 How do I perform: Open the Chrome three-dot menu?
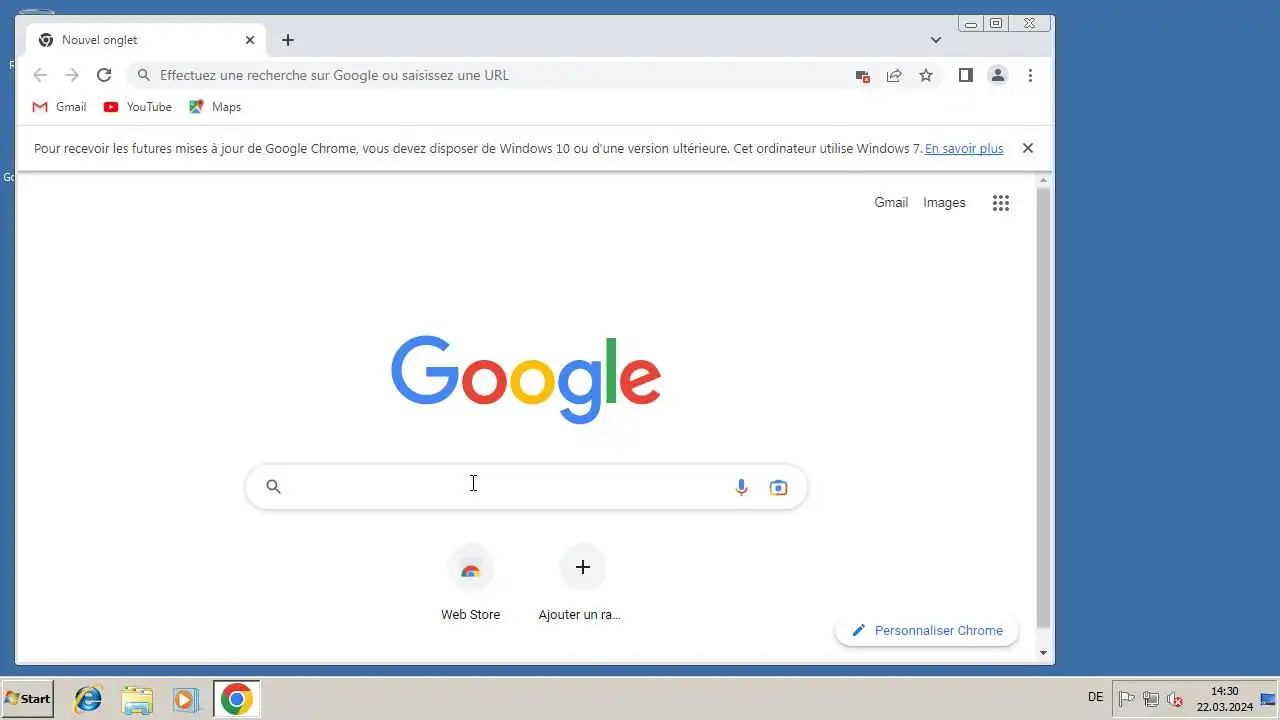pos(1030,75)
